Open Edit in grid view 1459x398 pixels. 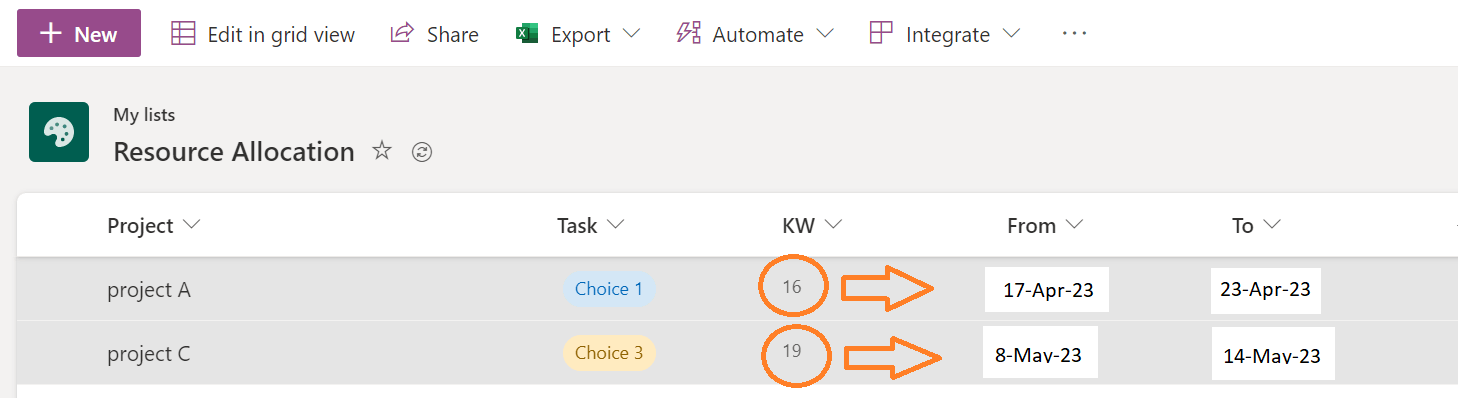pyautogui.click(x=263, y=34)
